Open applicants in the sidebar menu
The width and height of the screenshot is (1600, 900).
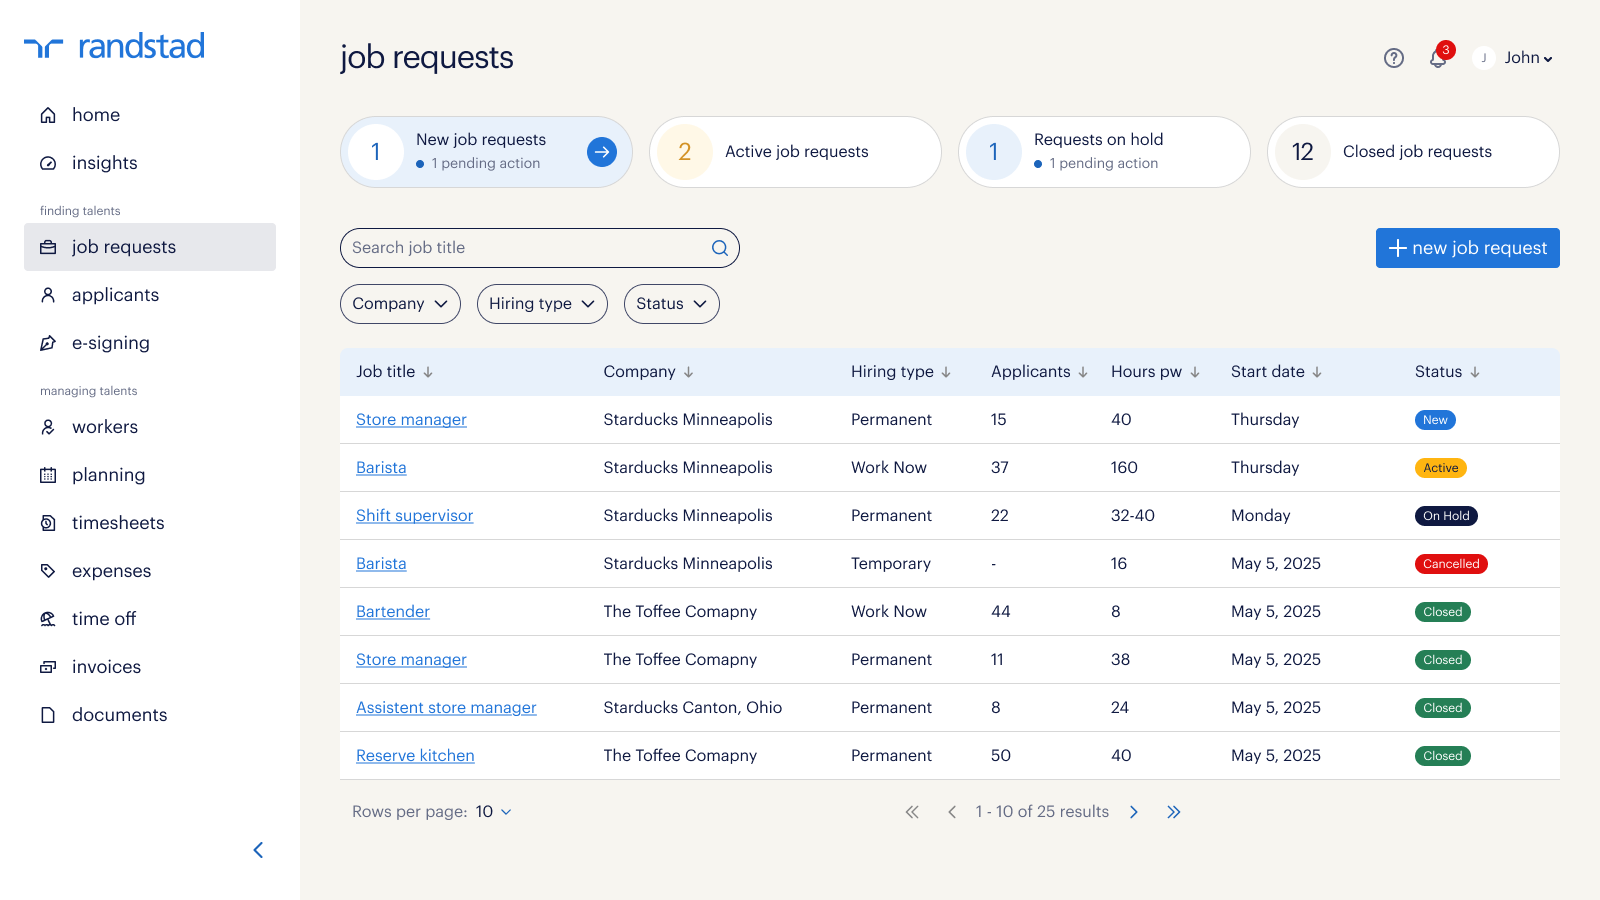[150, 295]
